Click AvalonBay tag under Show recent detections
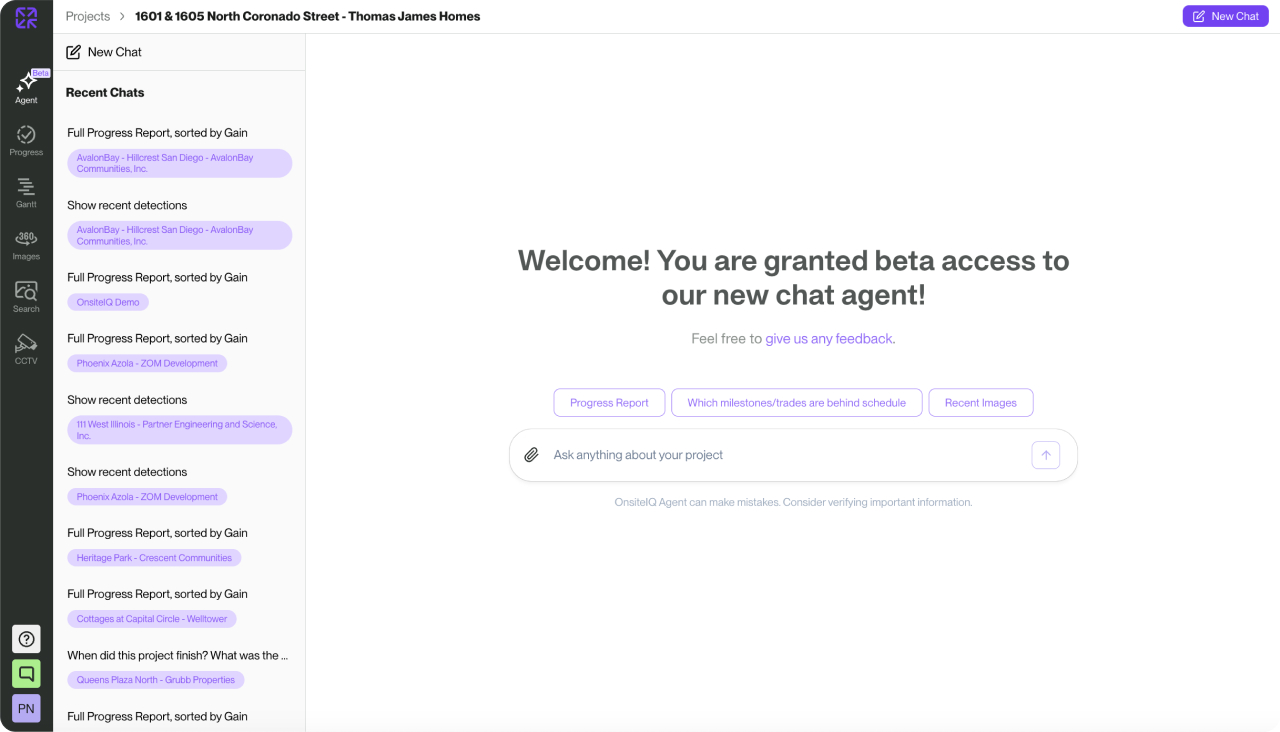 tap(180, 236)
